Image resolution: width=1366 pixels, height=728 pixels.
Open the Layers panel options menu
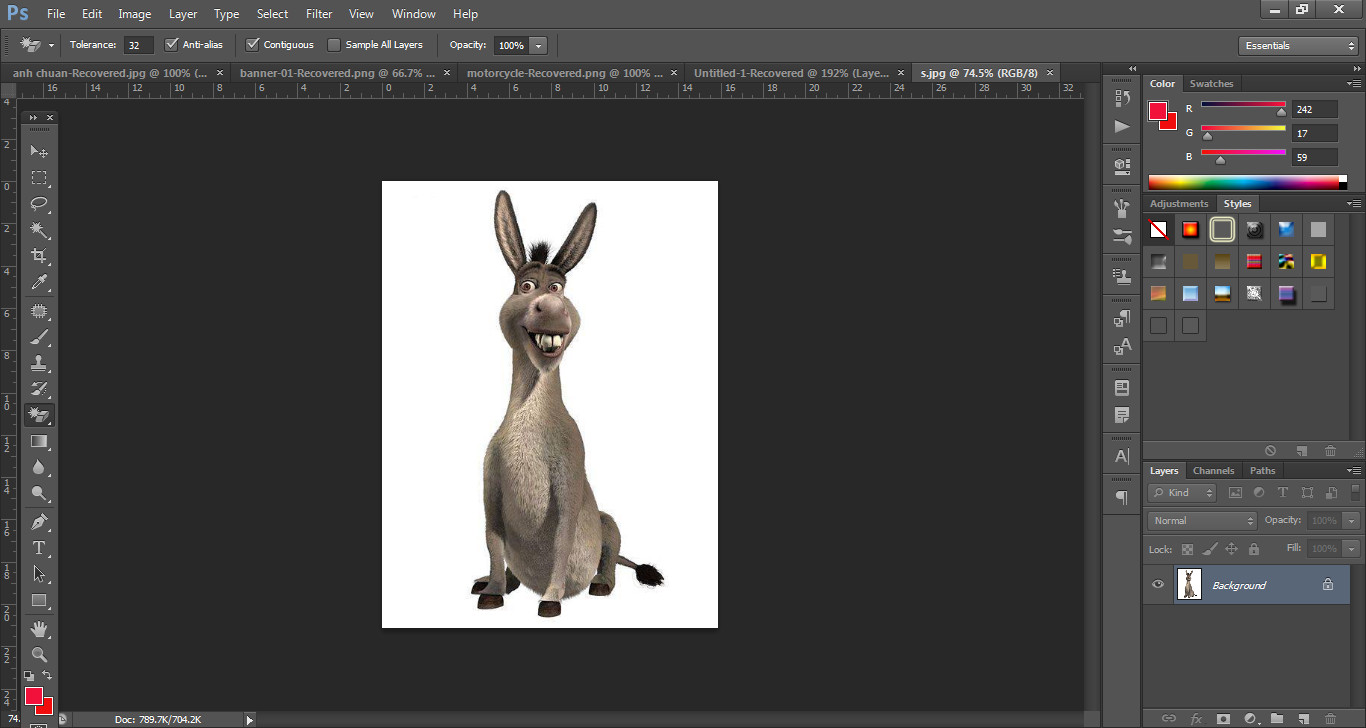point(1353,471)
